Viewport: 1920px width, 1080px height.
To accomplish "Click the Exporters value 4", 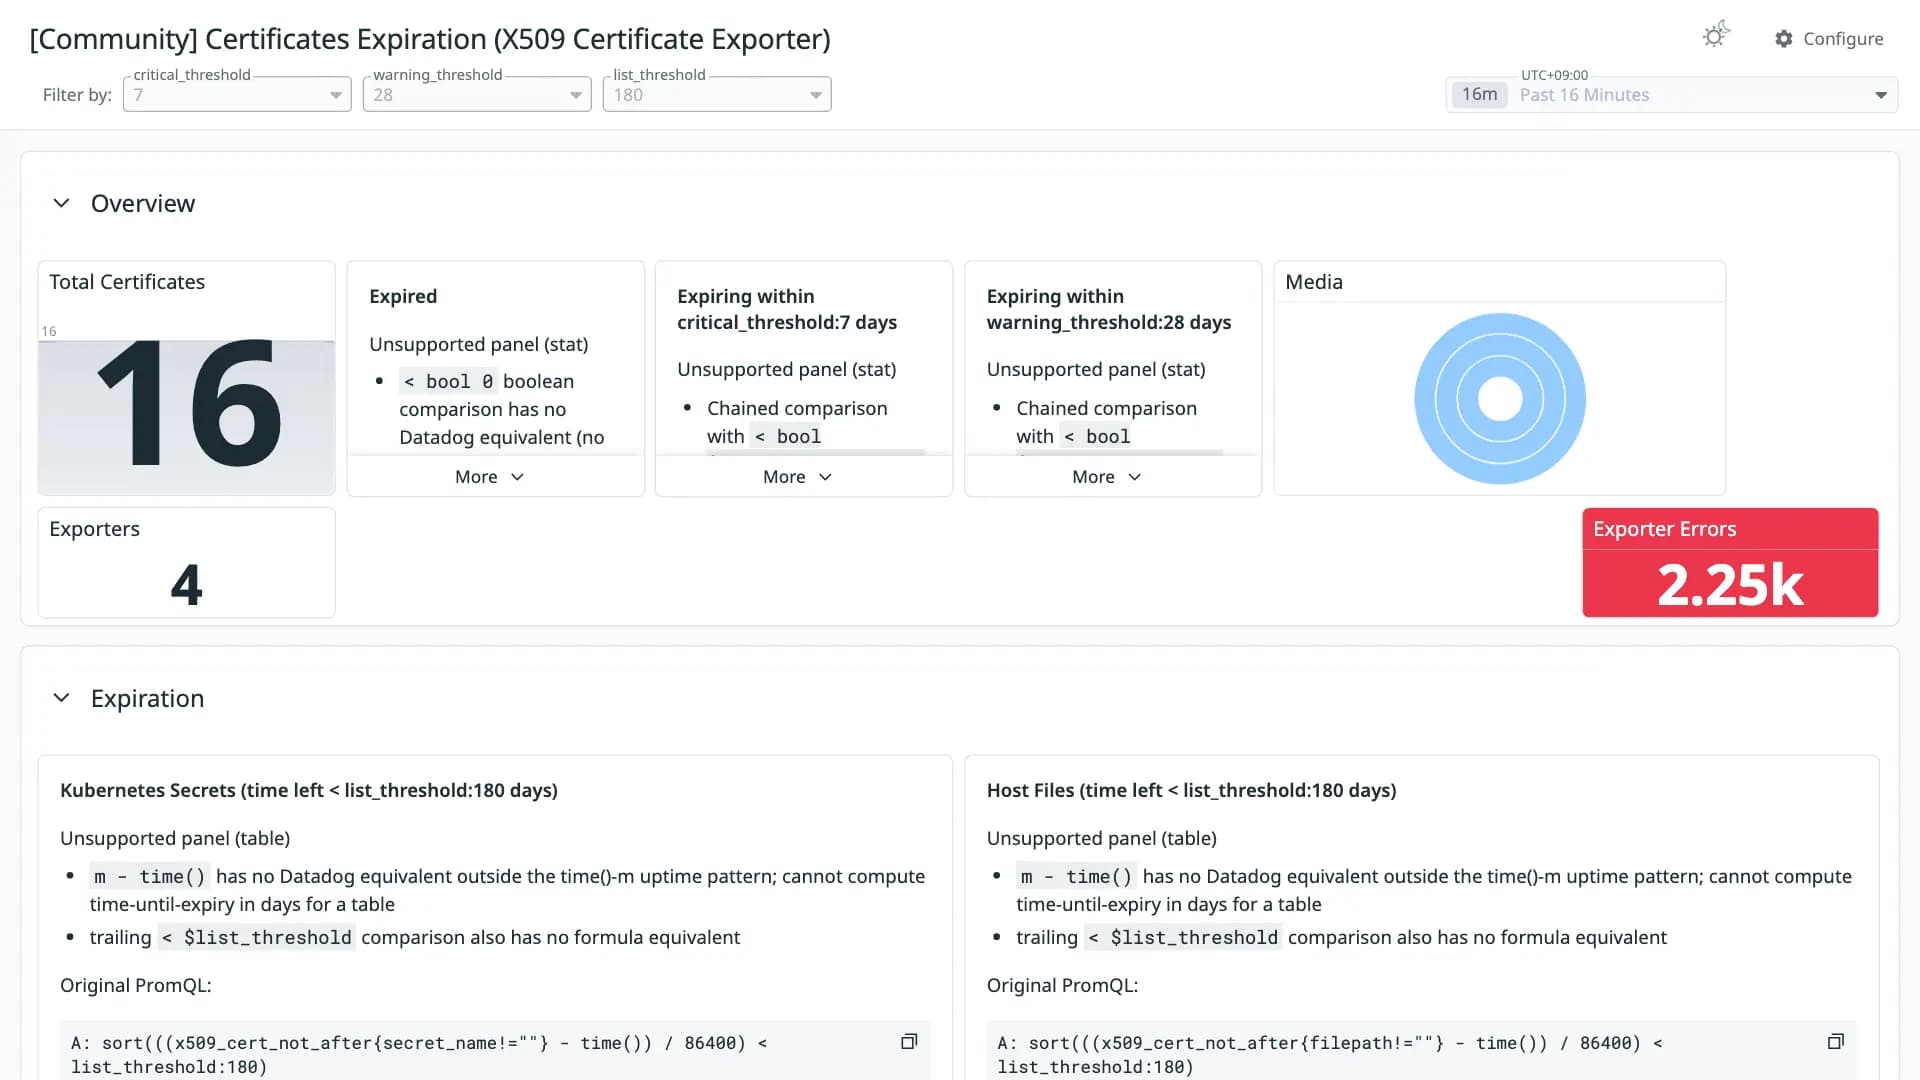I will click(x=186, y=585).
